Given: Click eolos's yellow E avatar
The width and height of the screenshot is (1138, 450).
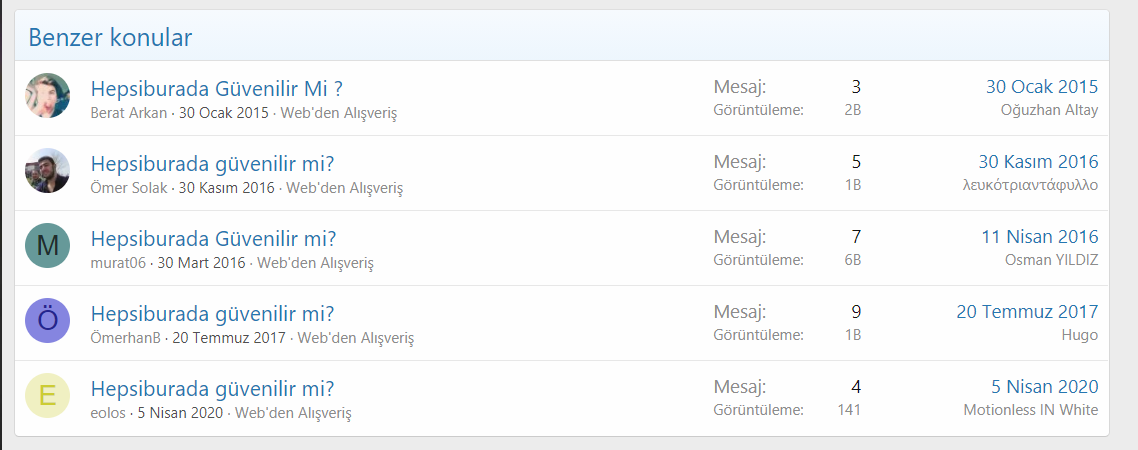Looking at the screenshot, I should [47, 396].
